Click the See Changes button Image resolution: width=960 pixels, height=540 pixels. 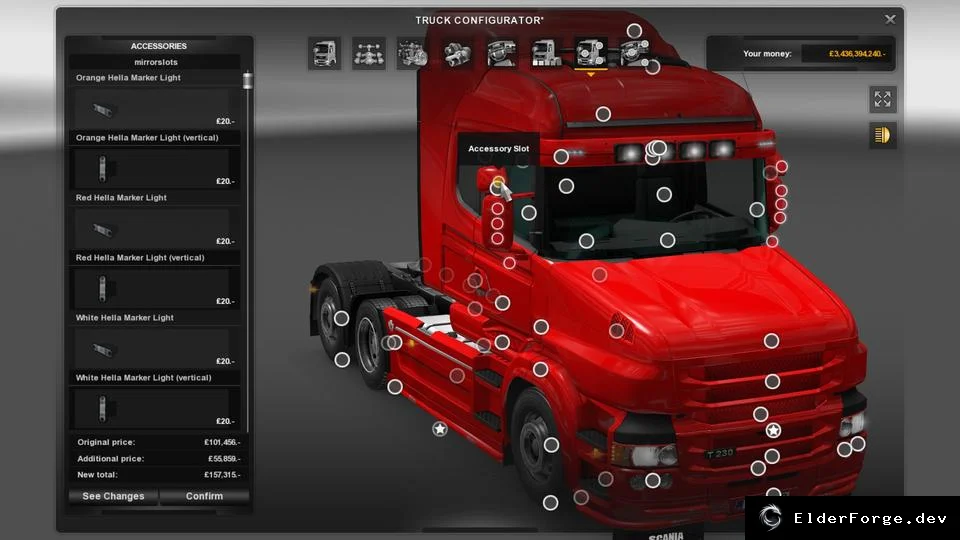coord(113,496)
